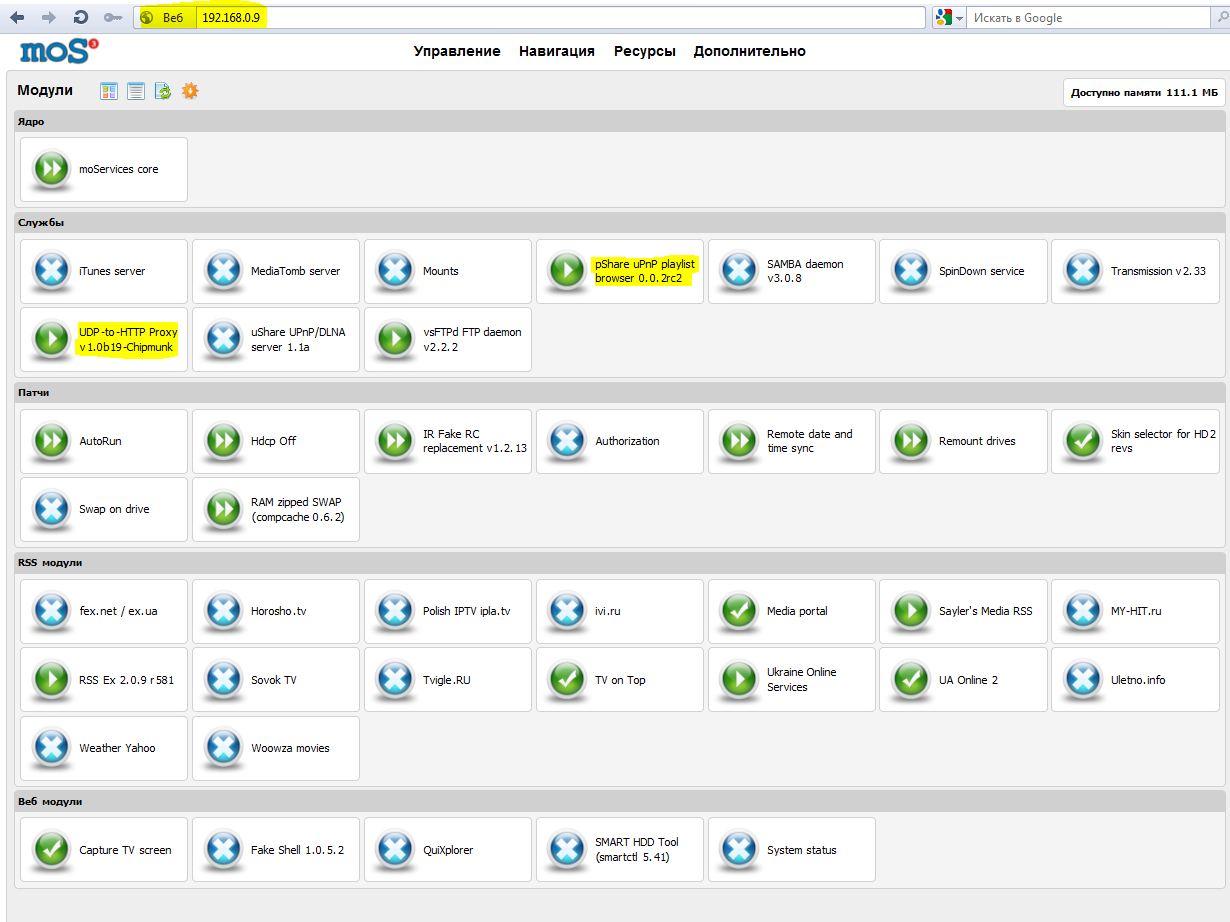Image resolution: width=1230 pixels, height=922 pixels.
Task: Open the Навигация menu
Action: 557,51
